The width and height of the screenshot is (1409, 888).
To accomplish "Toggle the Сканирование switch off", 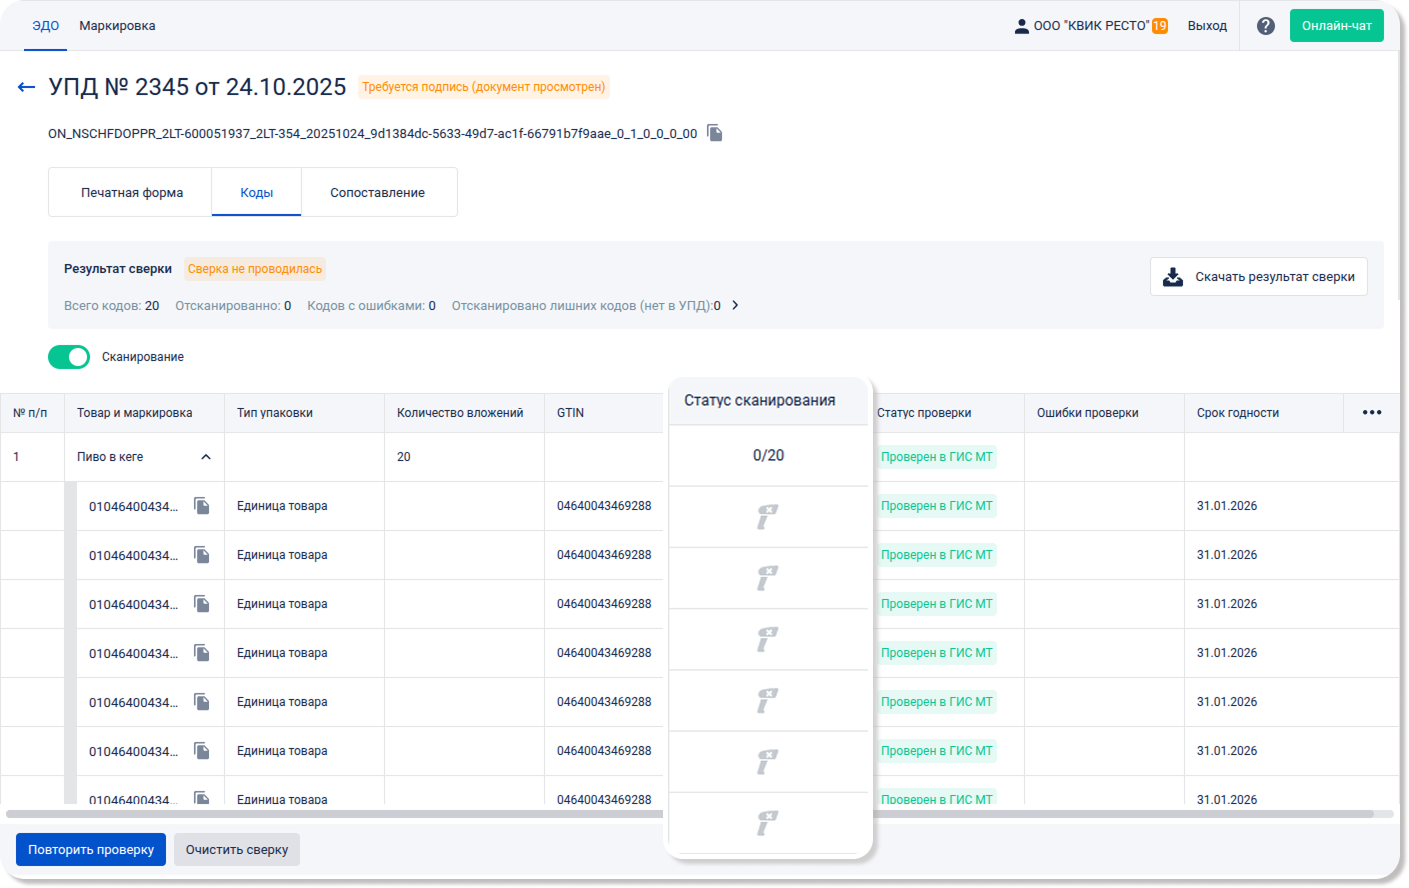I will tap(69, 357).
